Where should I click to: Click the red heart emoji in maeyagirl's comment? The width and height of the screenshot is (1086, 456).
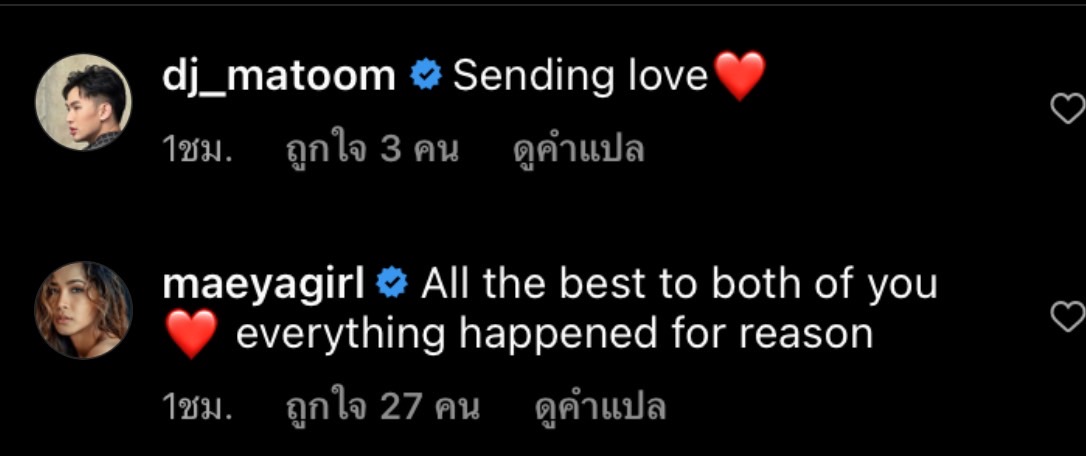coord(192,334)
